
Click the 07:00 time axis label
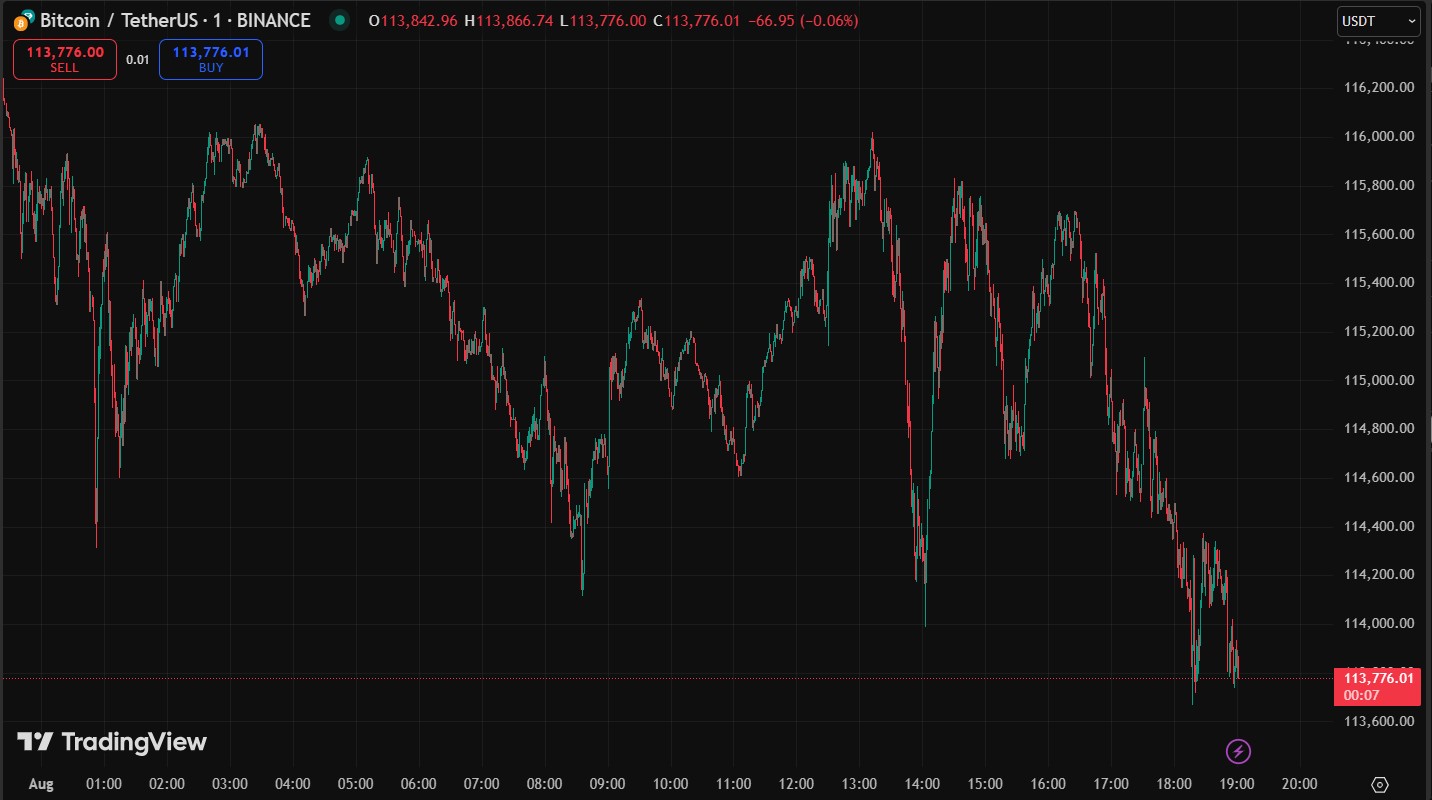click(481, 784)
